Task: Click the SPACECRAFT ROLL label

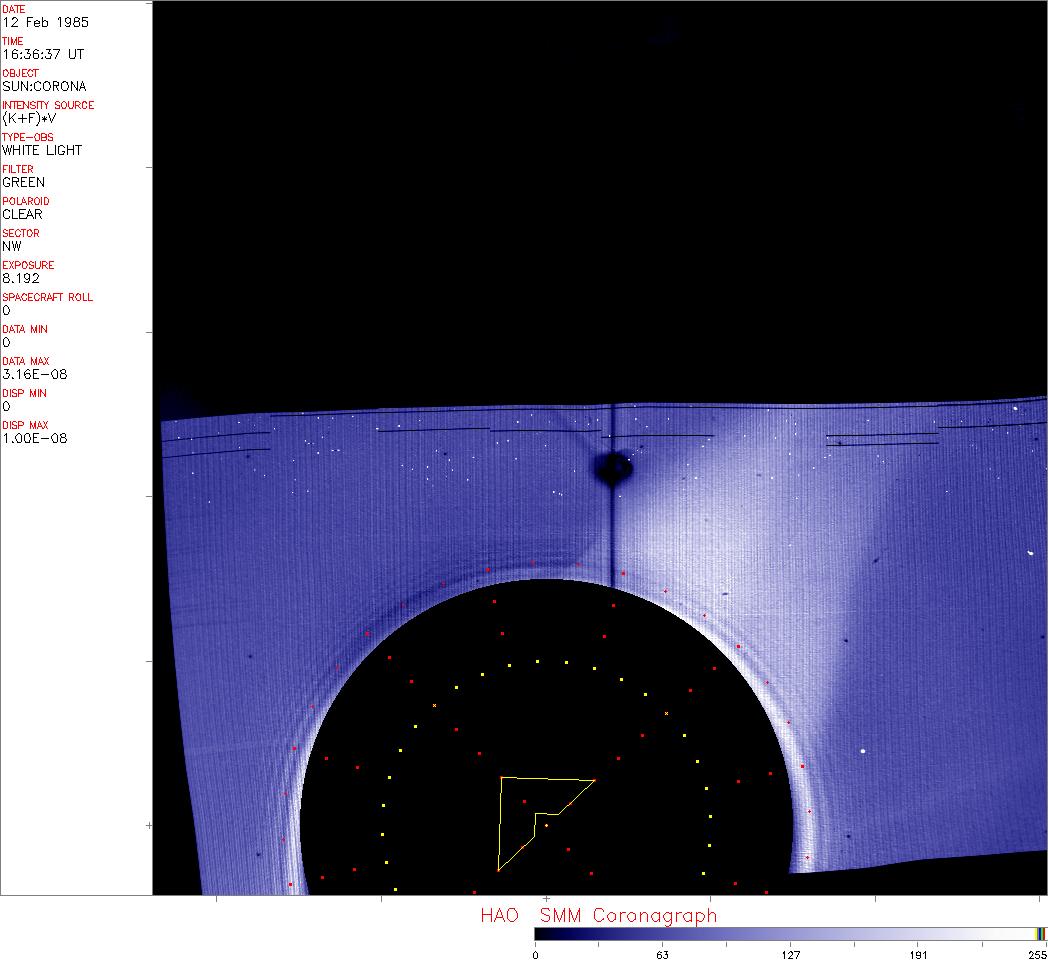Action: [41, 298]
